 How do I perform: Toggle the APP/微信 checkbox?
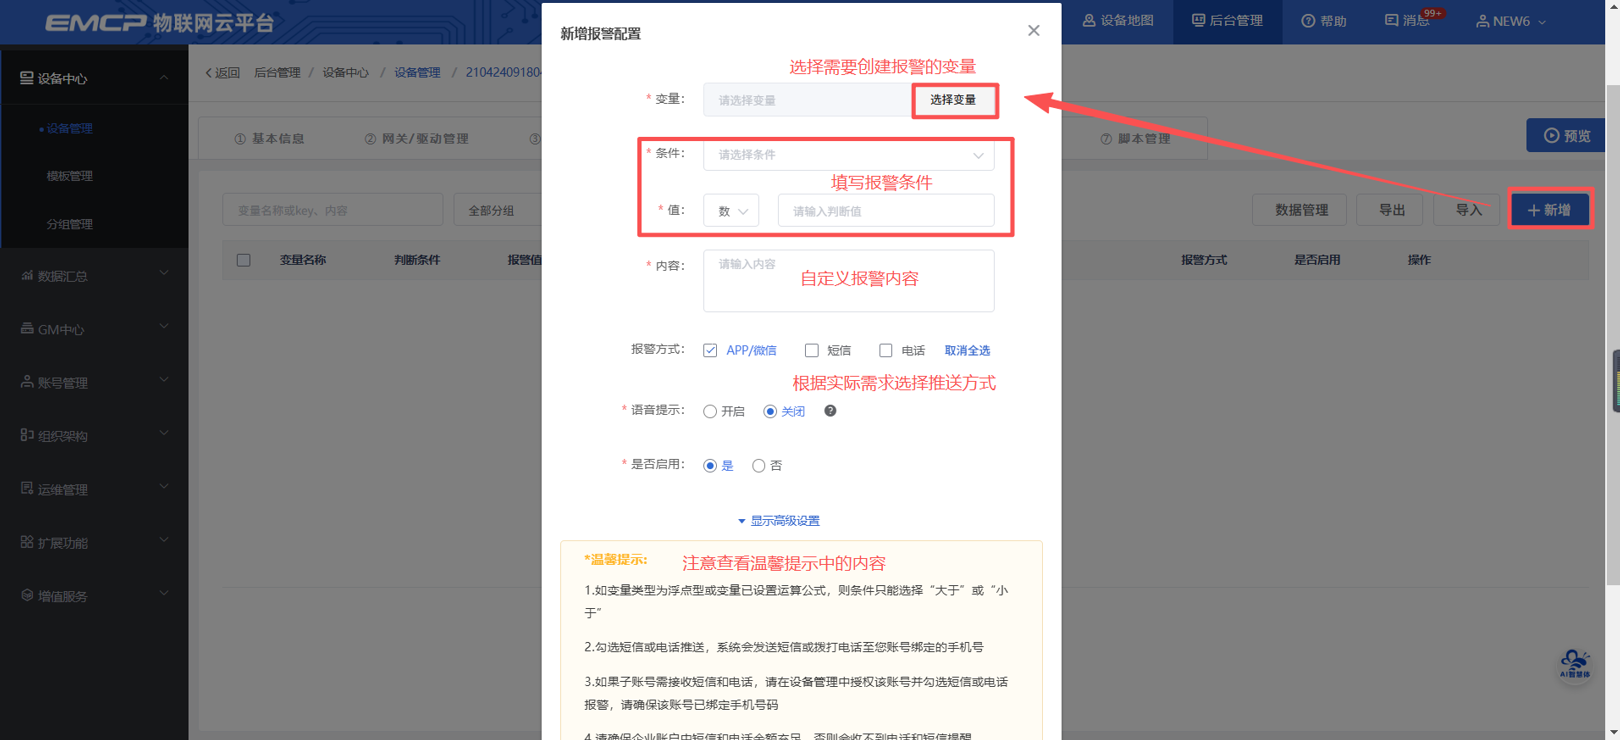click(x=710, y=350)
